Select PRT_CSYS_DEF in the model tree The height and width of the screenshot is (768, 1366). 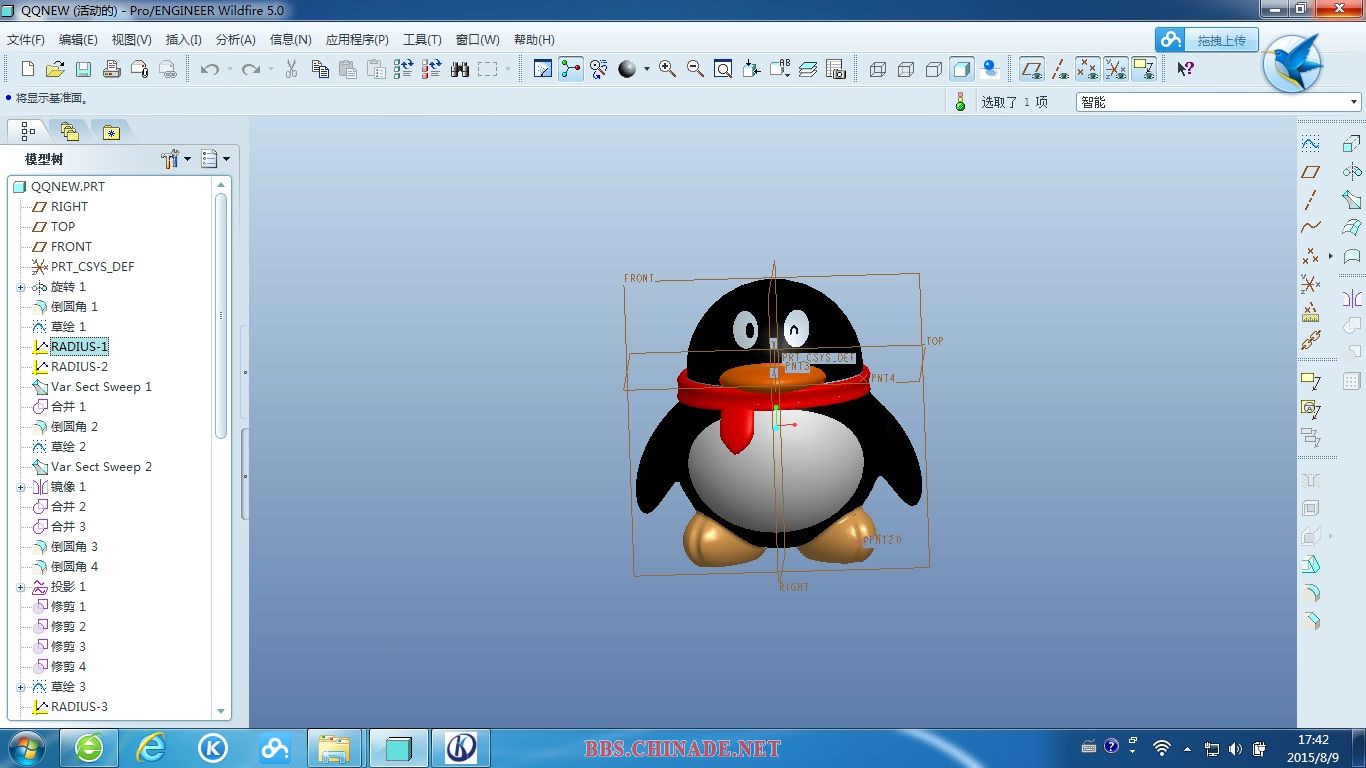[x=92, y=267]
